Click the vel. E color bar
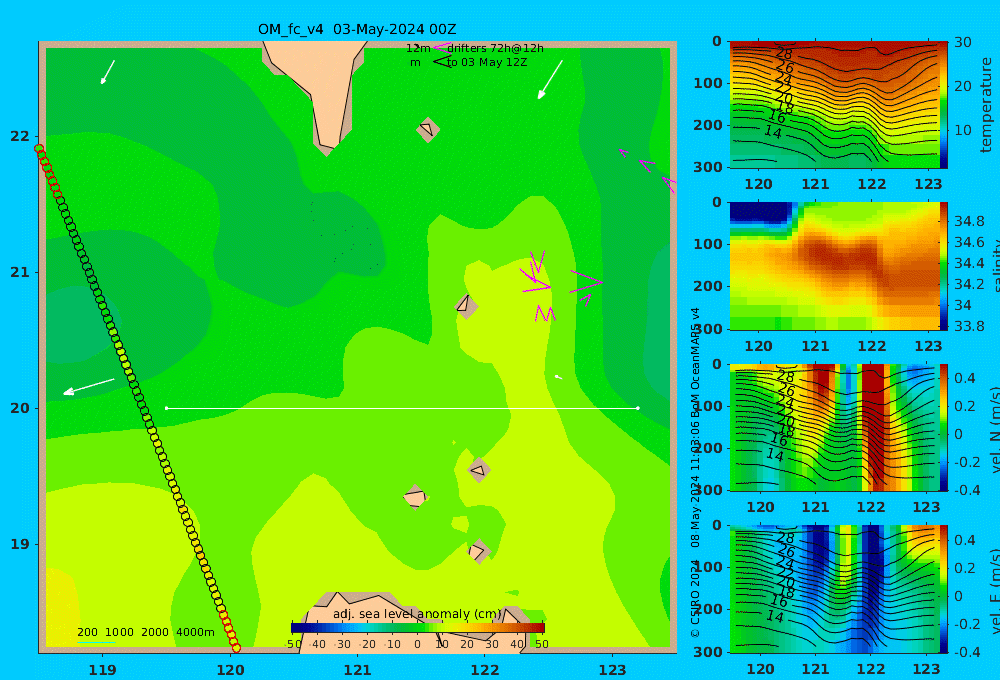The height and width of the screenshot is (680, 1000). (x=943, y=589)
